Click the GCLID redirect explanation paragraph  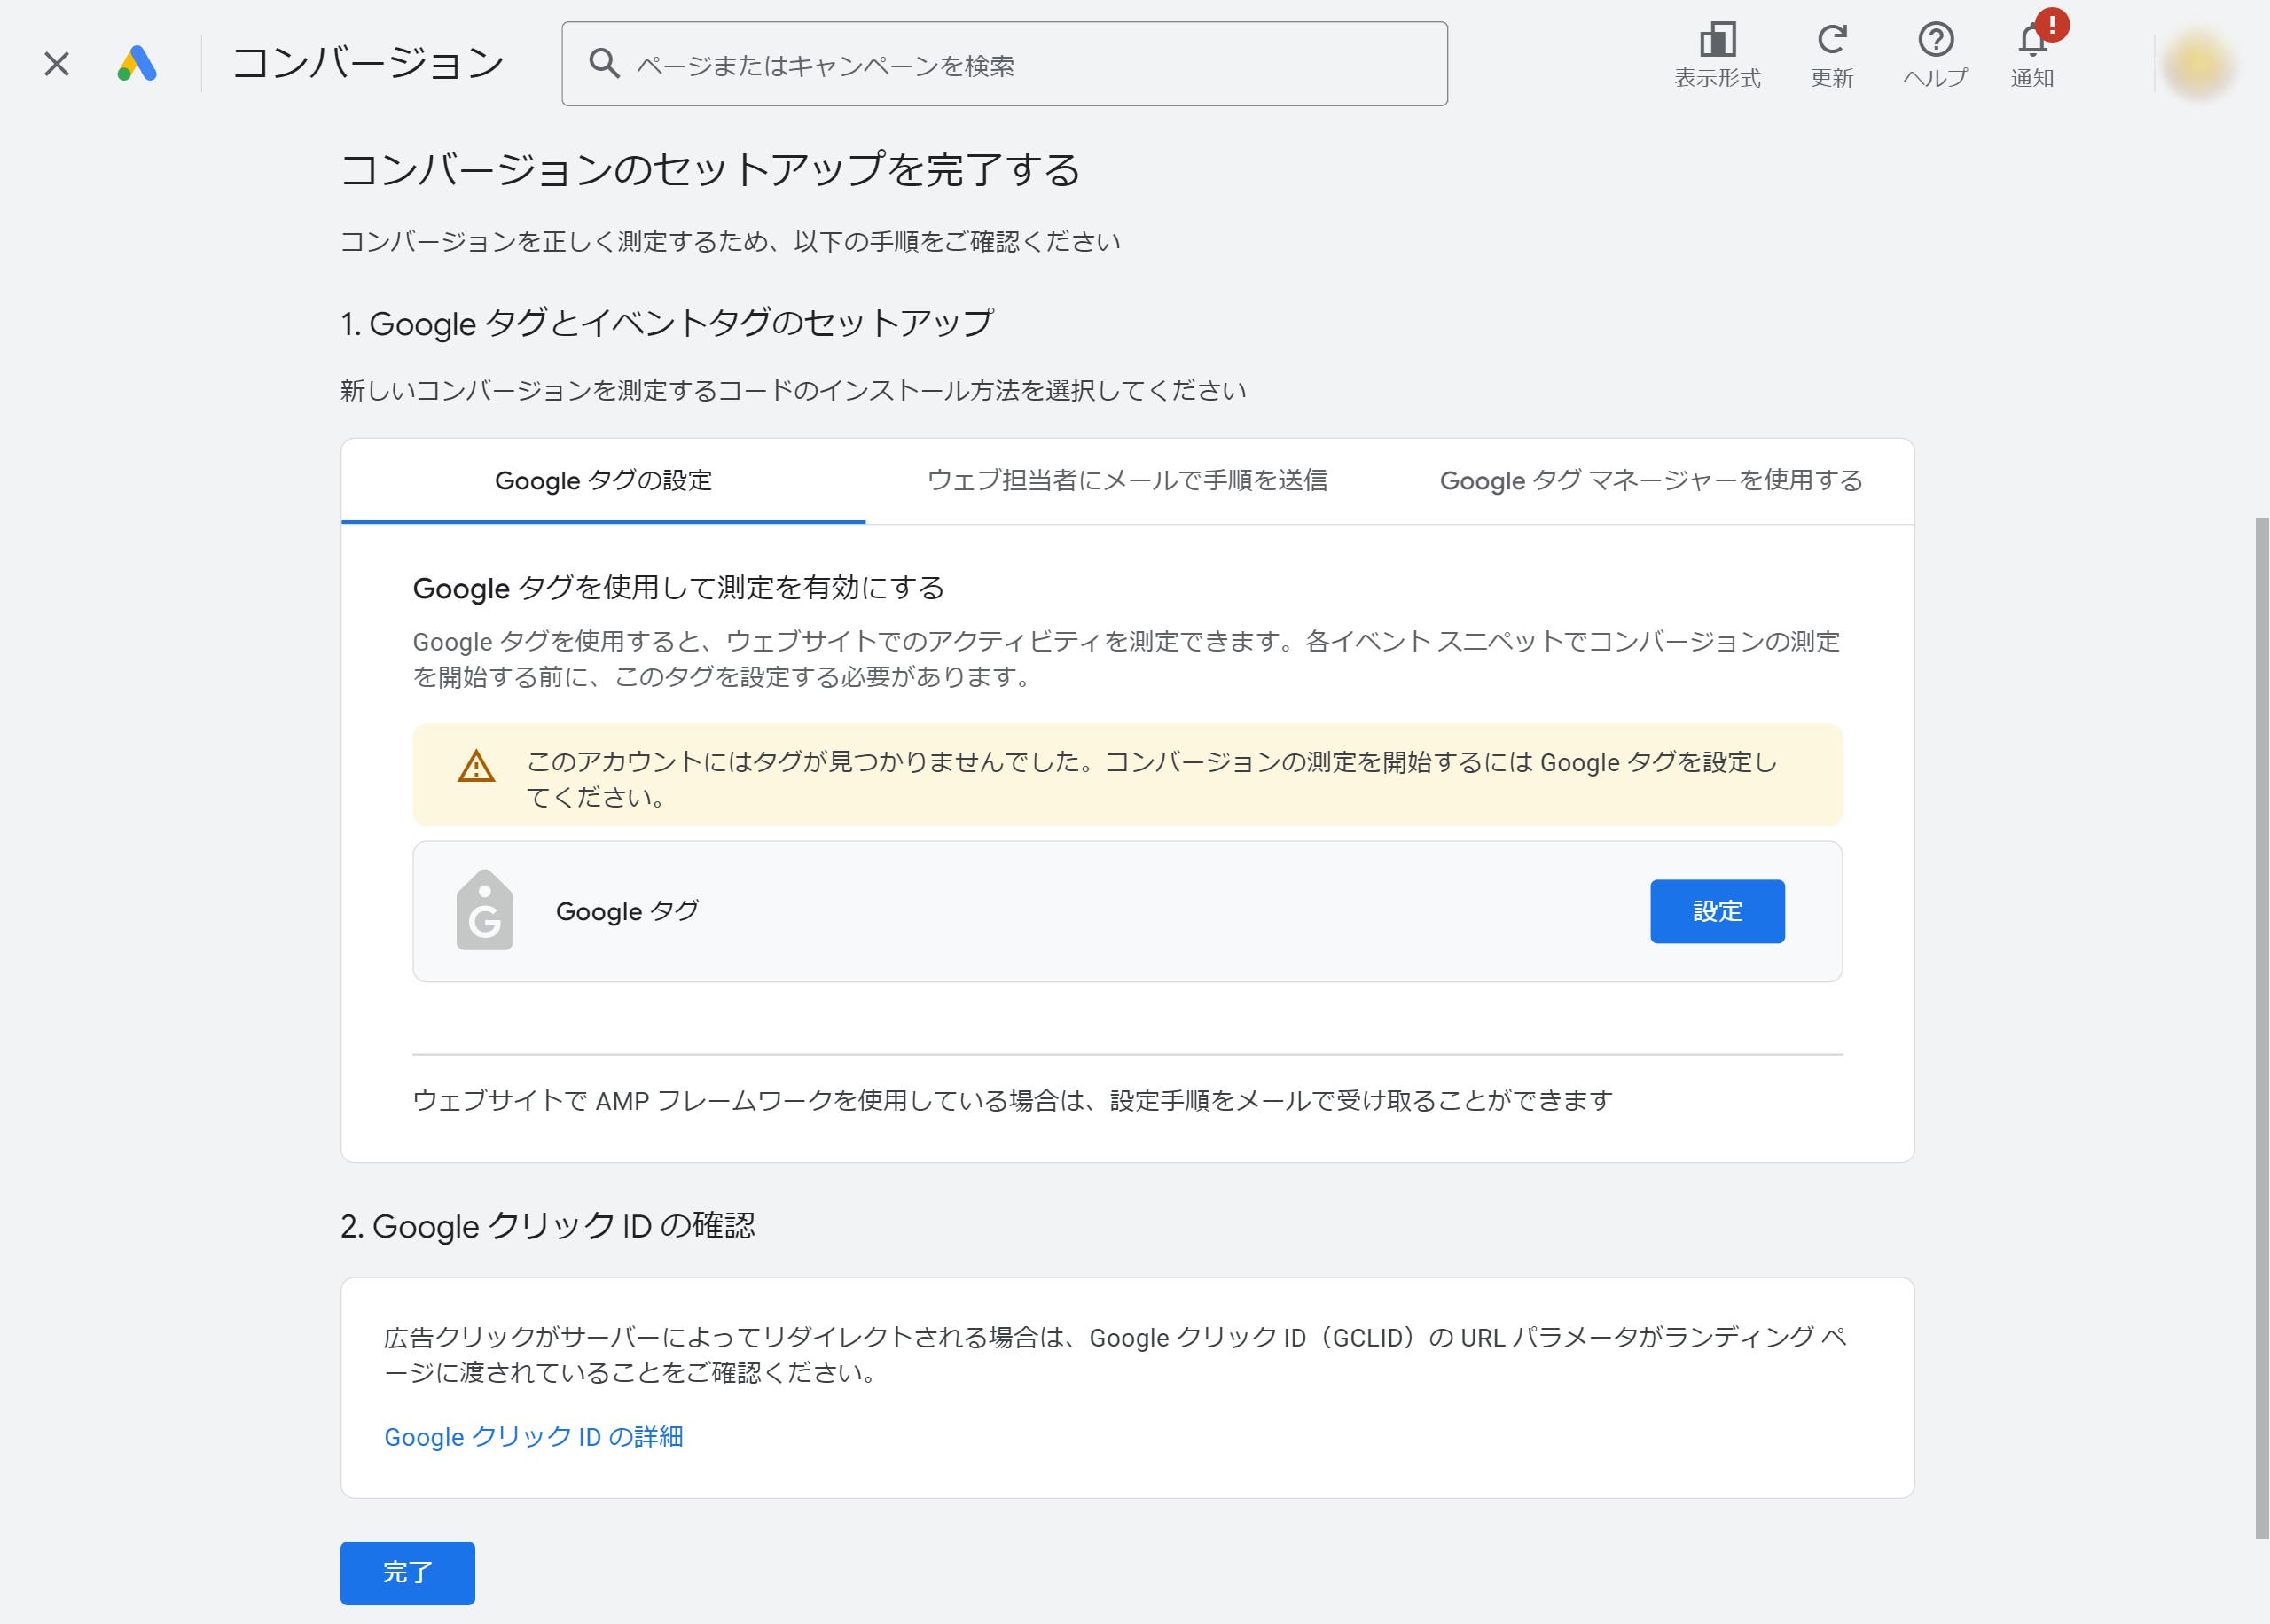point(1115,1355)
